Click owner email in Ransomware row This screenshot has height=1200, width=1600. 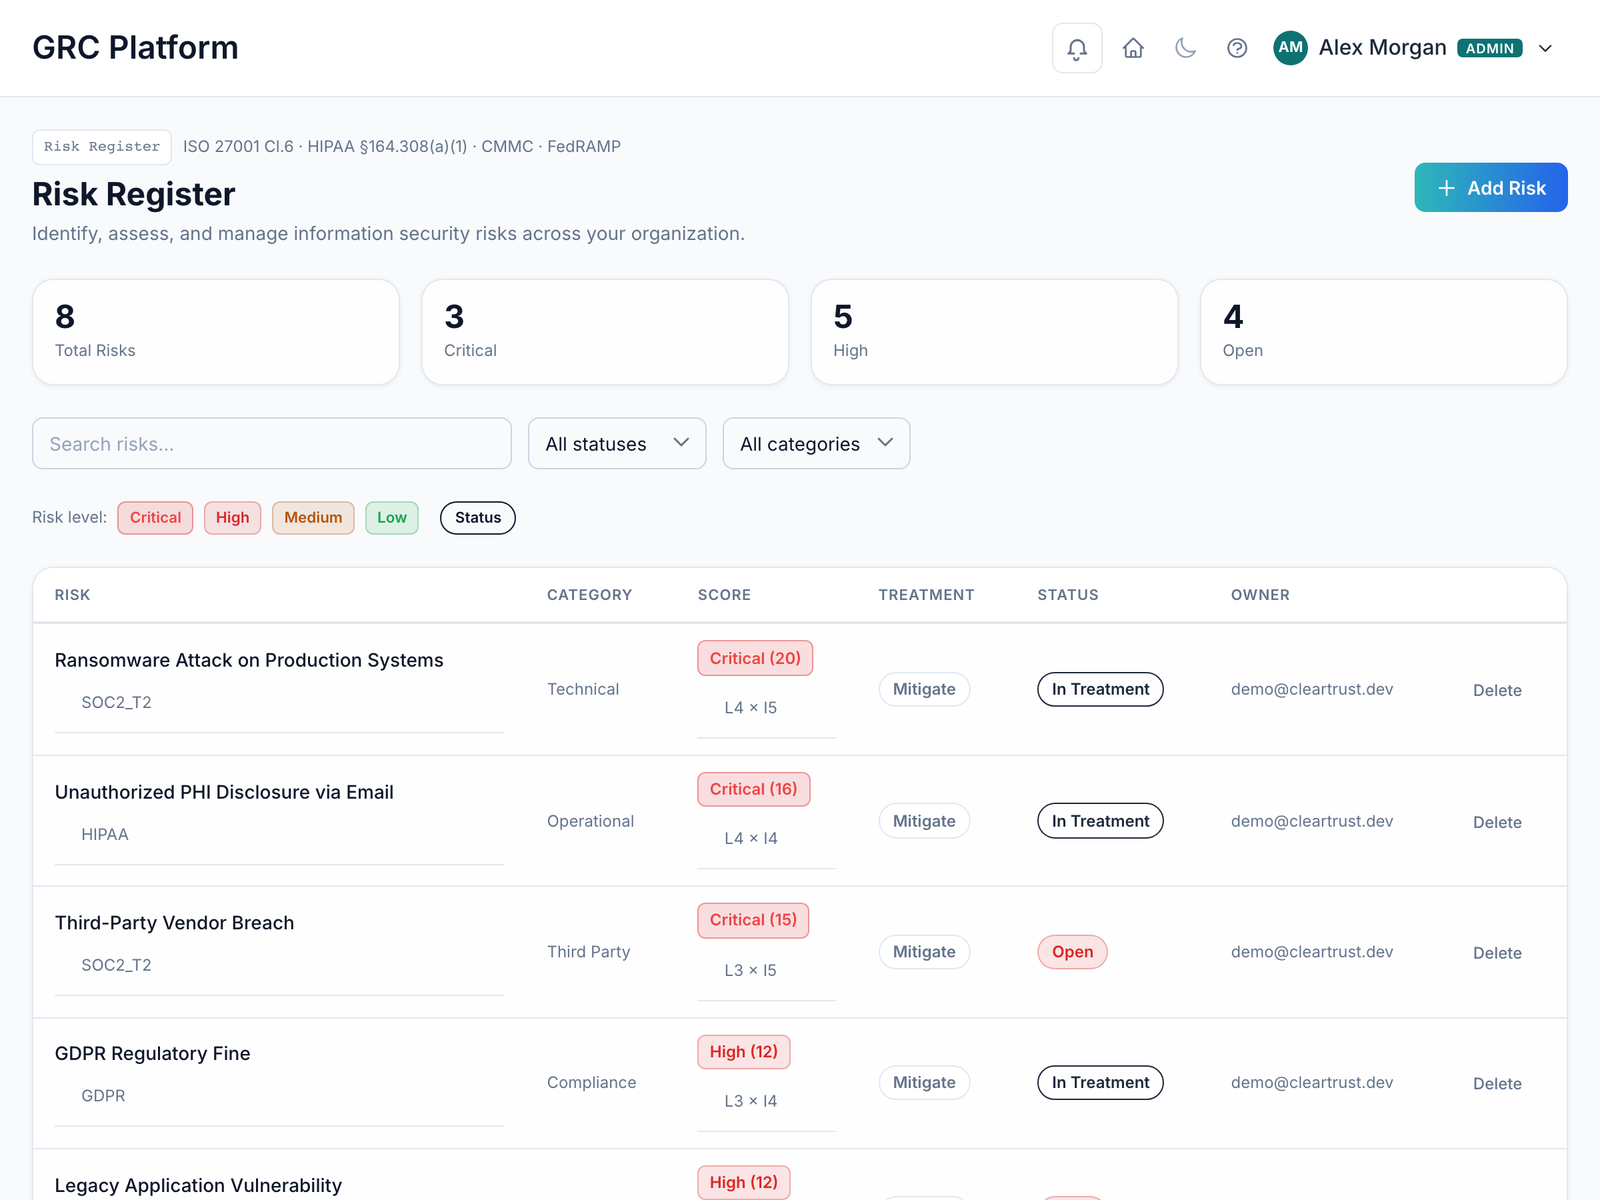pos(1312,689)
